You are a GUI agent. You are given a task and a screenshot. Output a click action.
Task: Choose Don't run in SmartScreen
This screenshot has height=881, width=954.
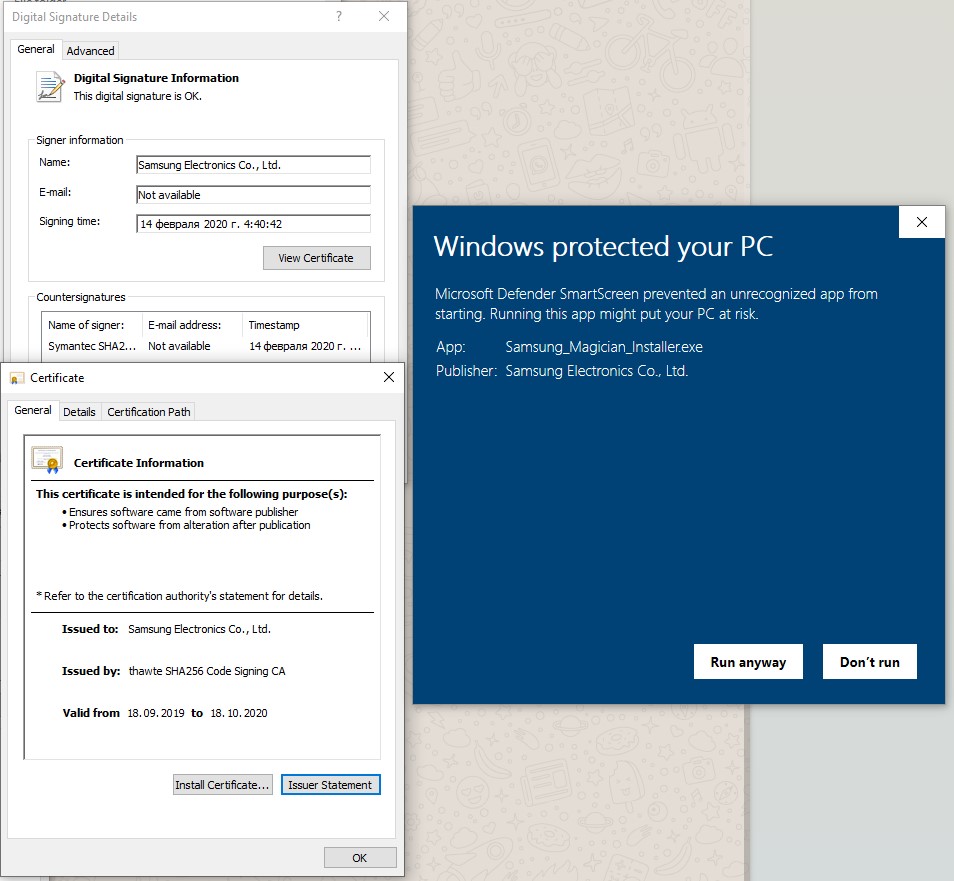(x=869, y=662)
